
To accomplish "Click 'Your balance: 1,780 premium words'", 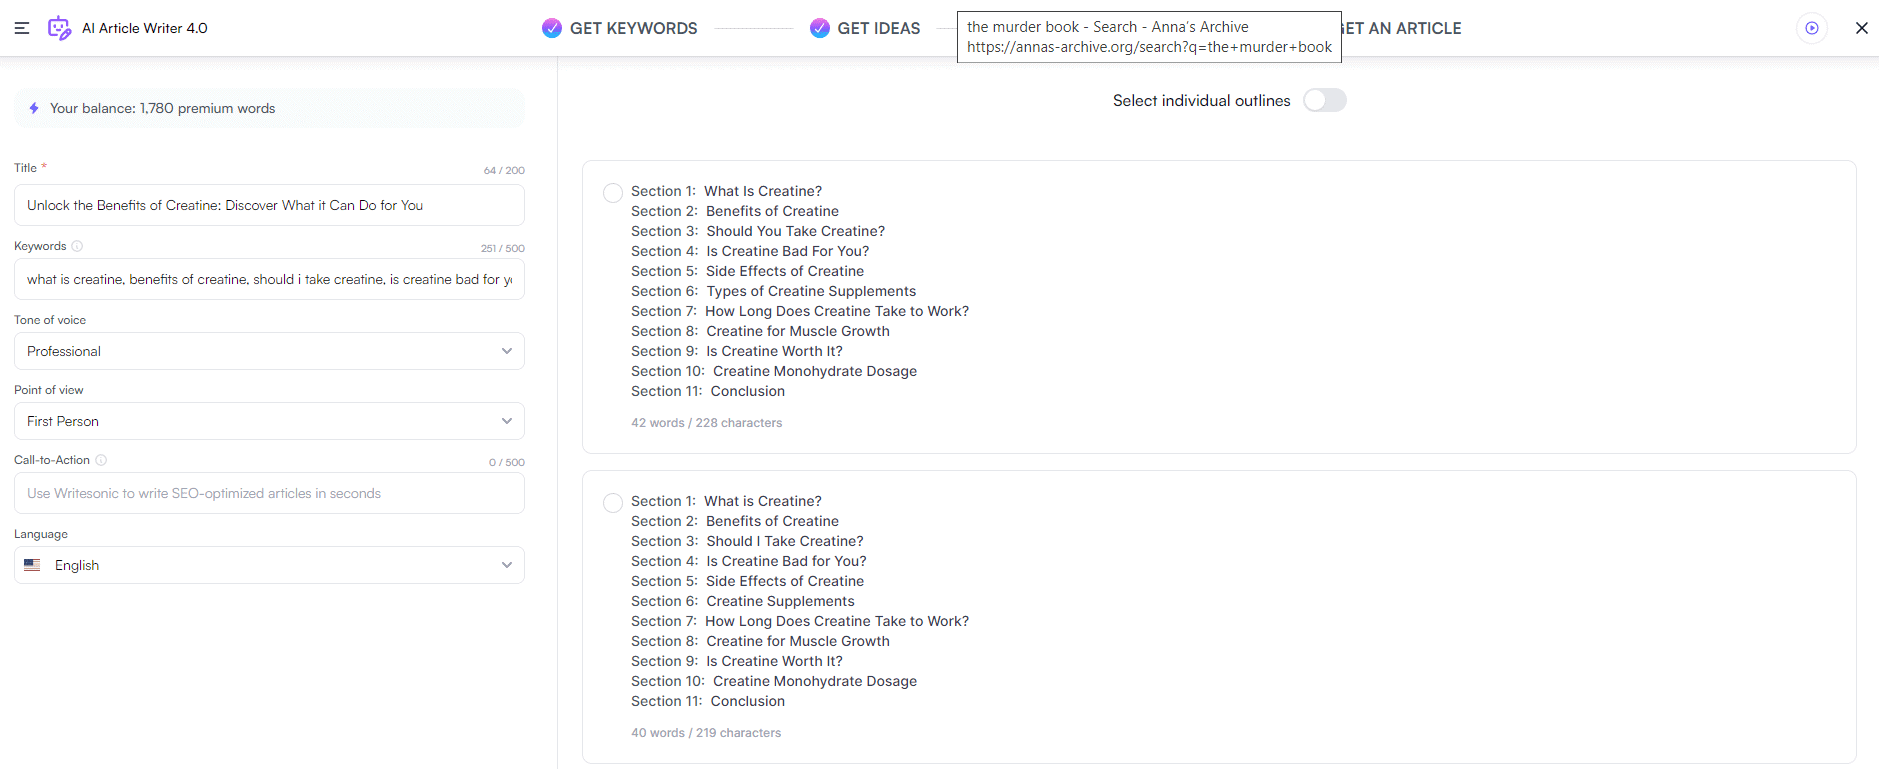I will pos(163,108).
